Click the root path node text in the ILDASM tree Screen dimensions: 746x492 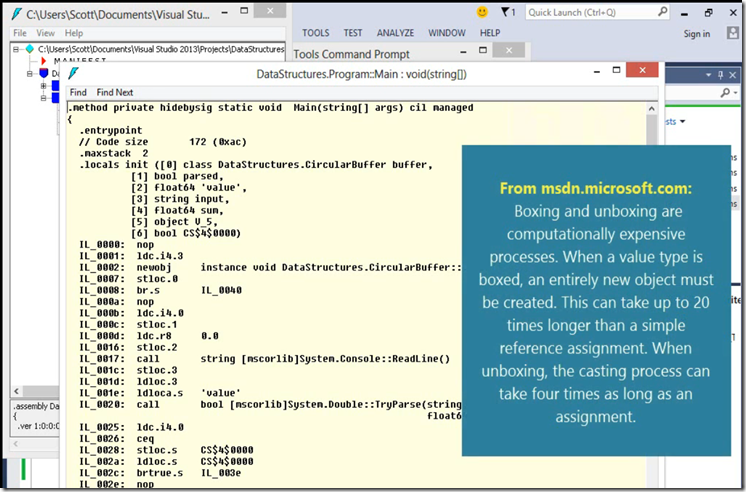[x=161, y=49]
